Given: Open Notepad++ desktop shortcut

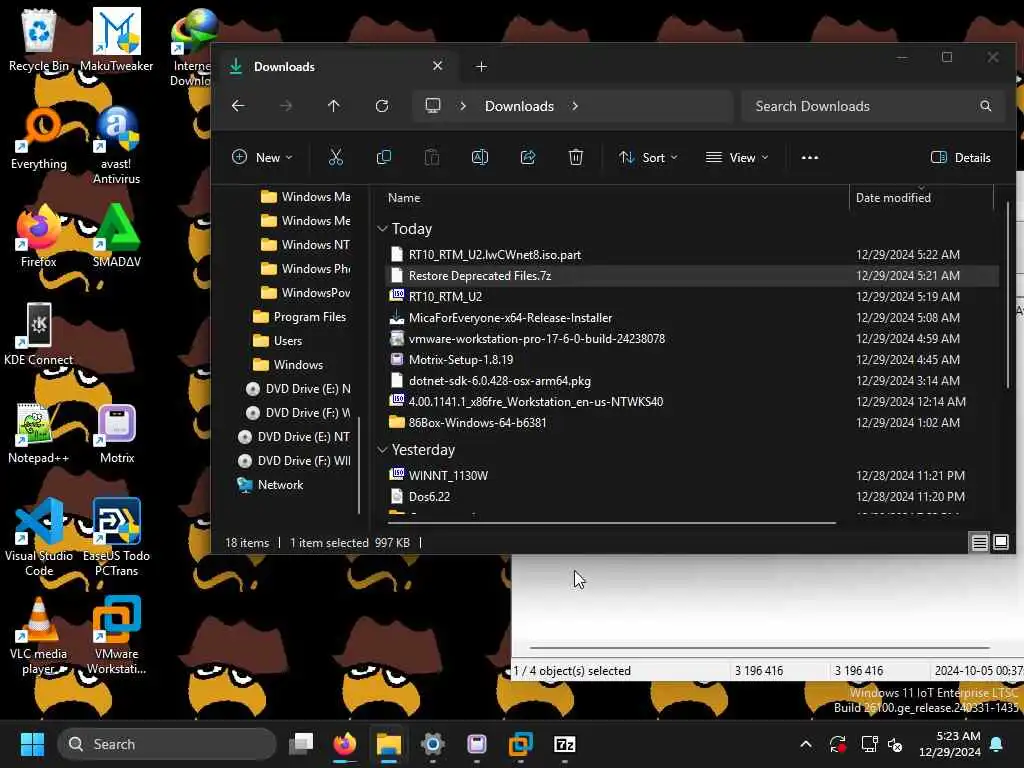Looking at the screenshot, I should coord(39,432).
